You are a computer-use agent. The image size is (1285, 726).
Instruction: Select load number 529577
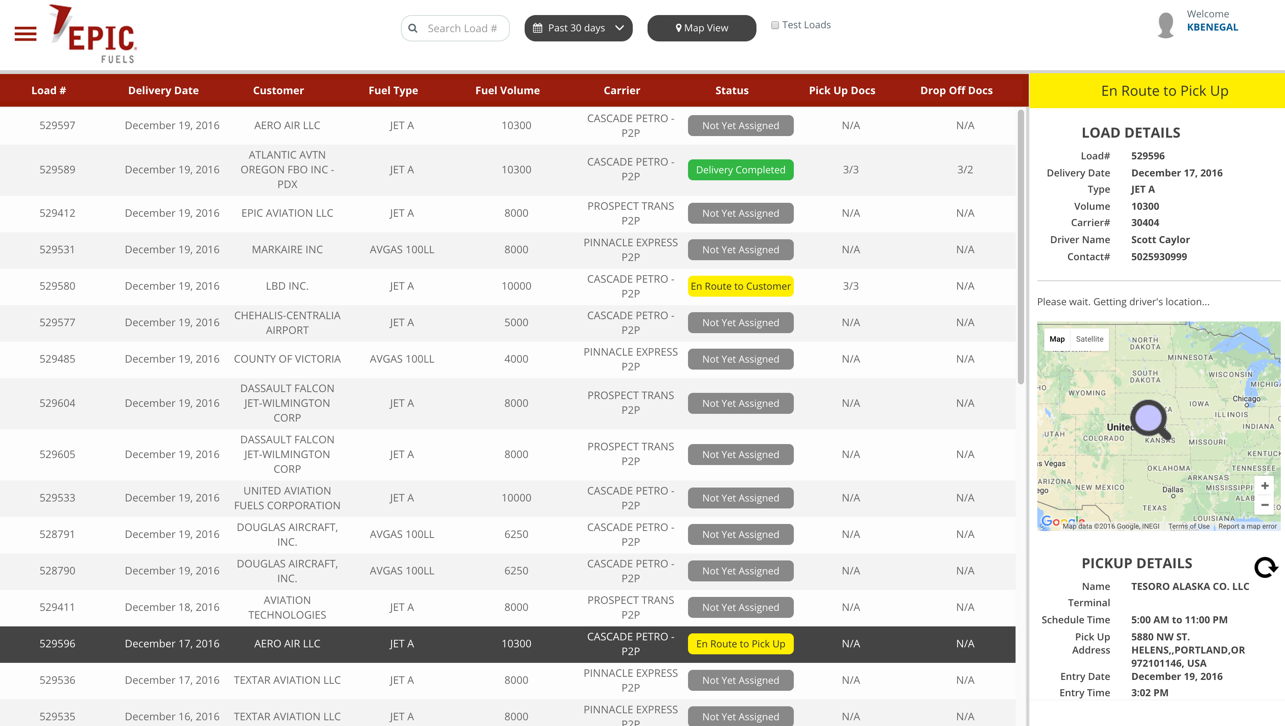click(x=57, y=323)
